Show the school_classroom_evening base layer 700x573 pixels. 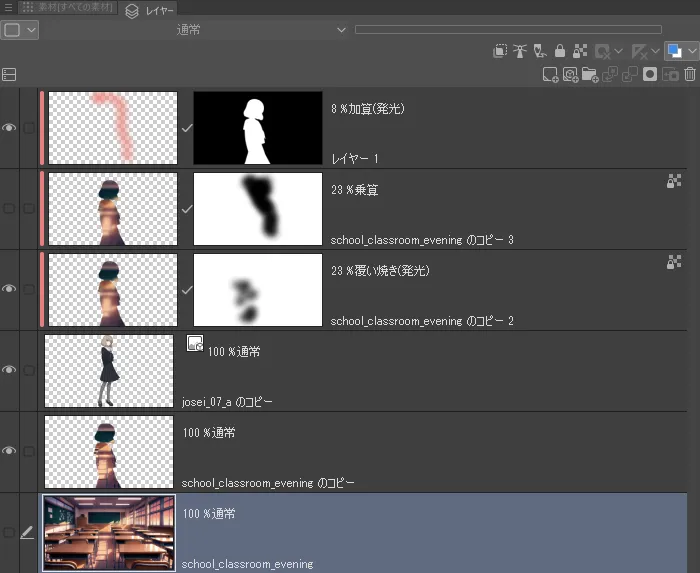click(9, 532)
